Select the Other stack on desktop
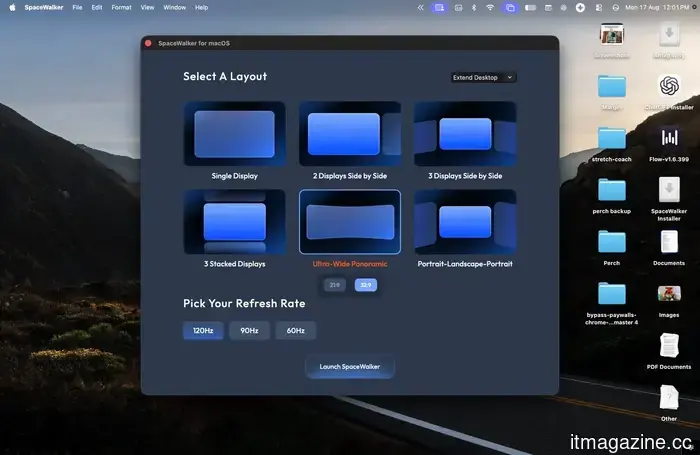 [x=669, y=403]
